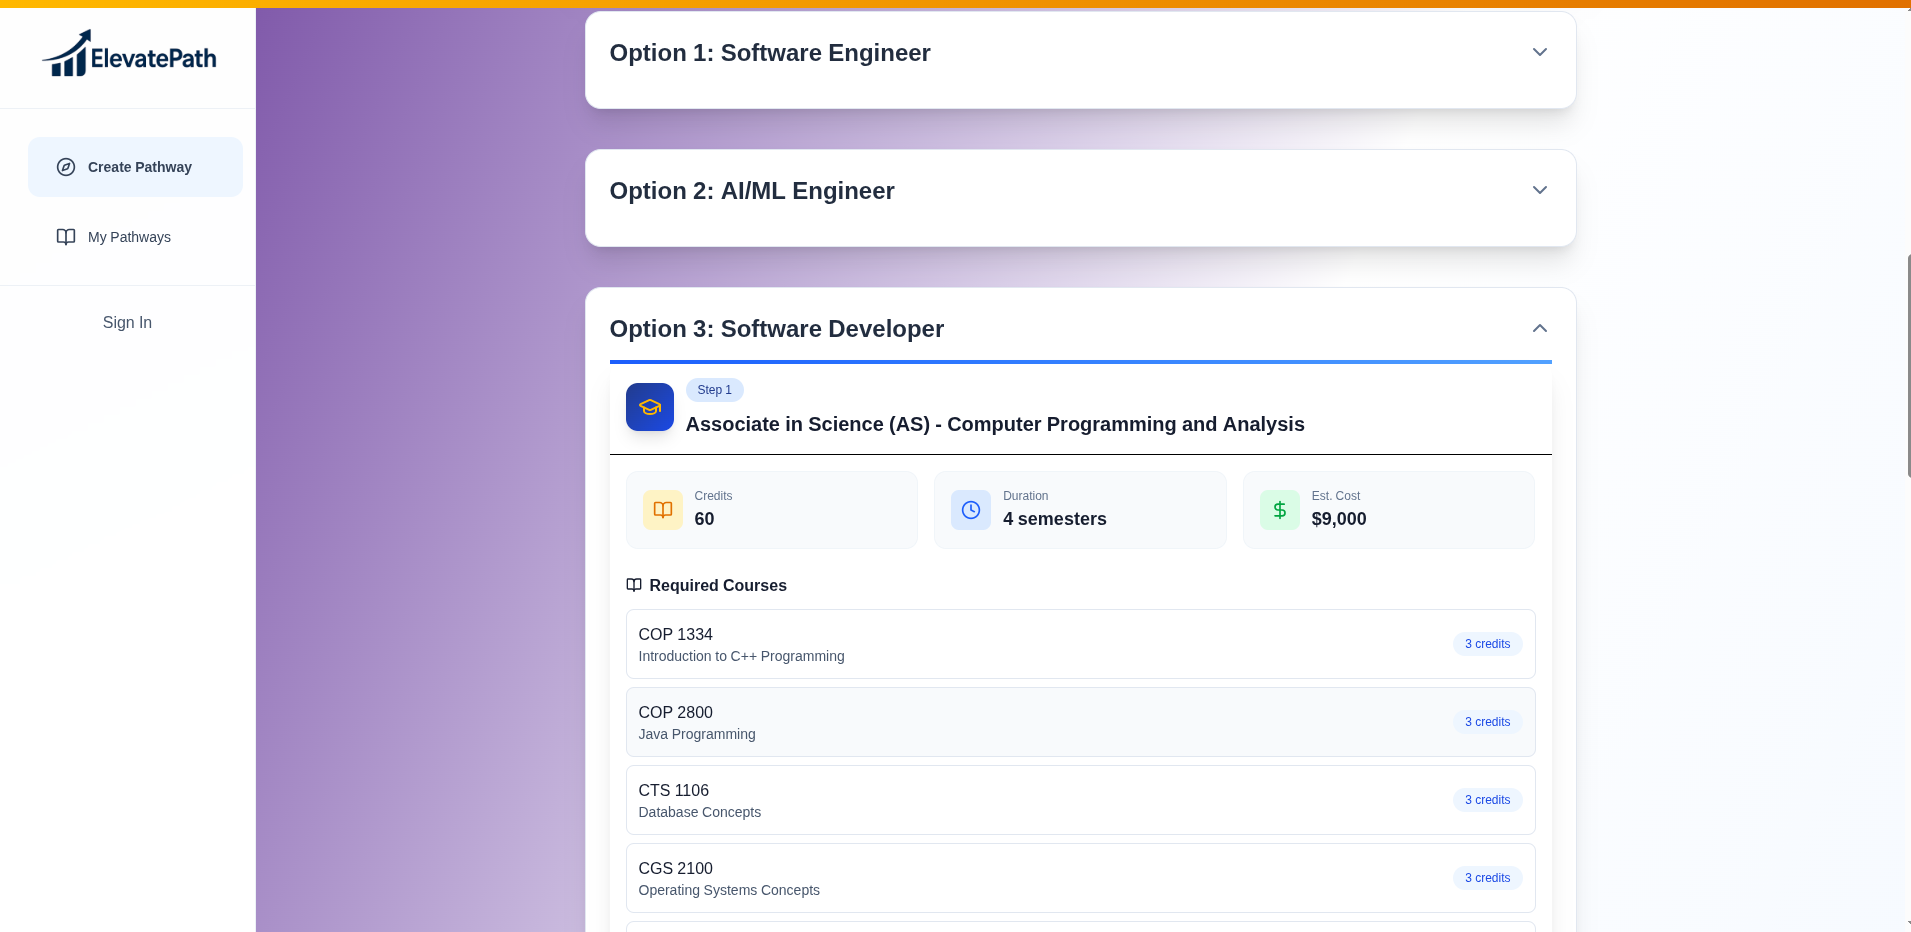1911x932 pixels.
Task: Click the 3 credits badge for CGS 2100
Action: [1487, 878]
